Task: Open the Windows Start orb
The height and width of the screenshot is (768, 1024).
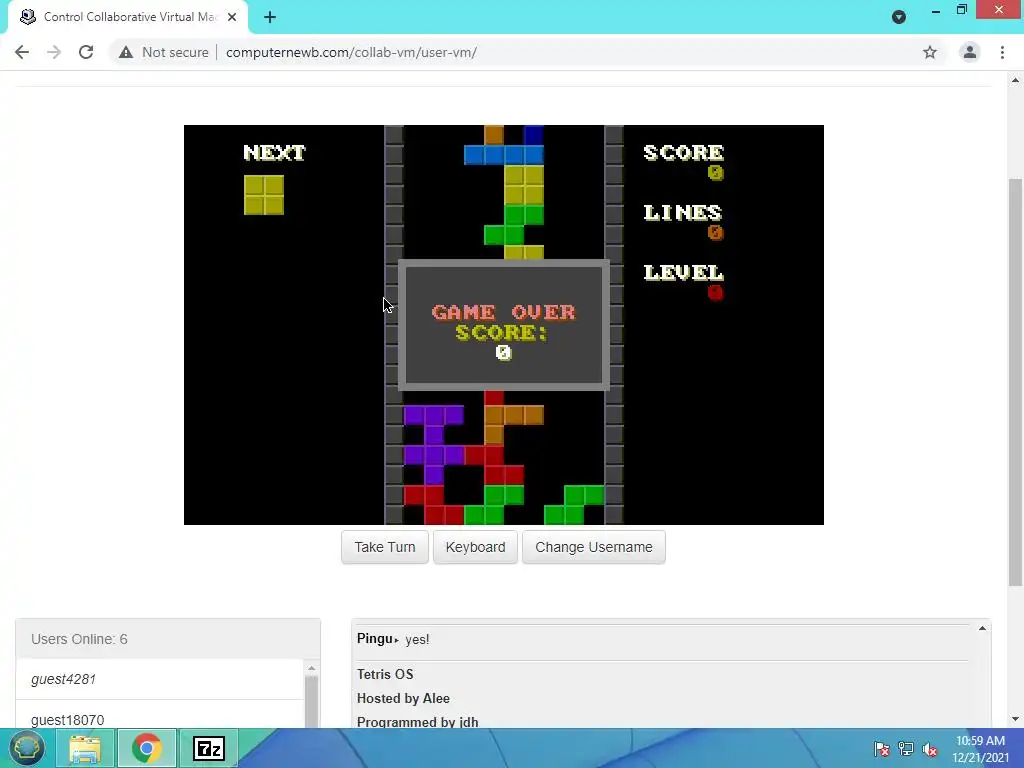Action: [x=26, y=748]
